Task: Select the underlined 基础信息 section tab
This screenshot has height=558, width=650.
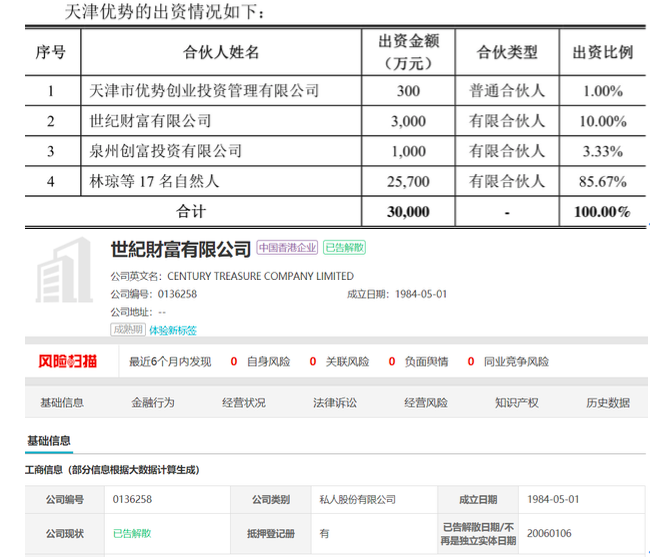Action: pos(49,441)
